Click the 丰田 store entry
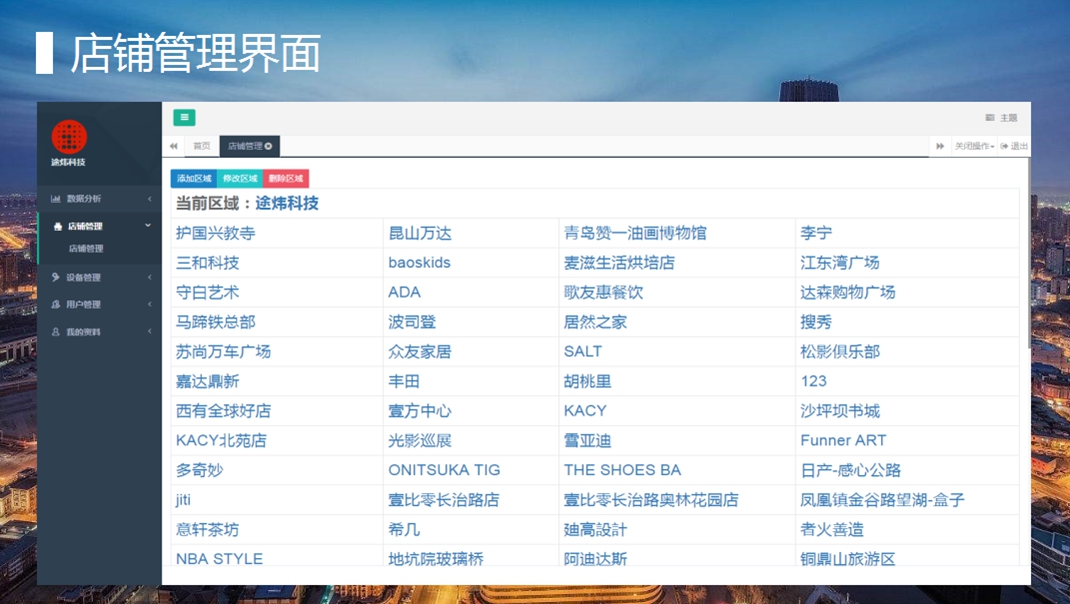 404,382
